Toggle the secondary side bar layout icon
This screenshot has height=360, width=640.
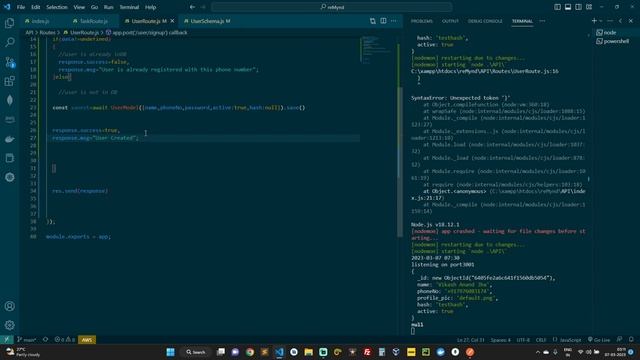click(x=578, y=7)
